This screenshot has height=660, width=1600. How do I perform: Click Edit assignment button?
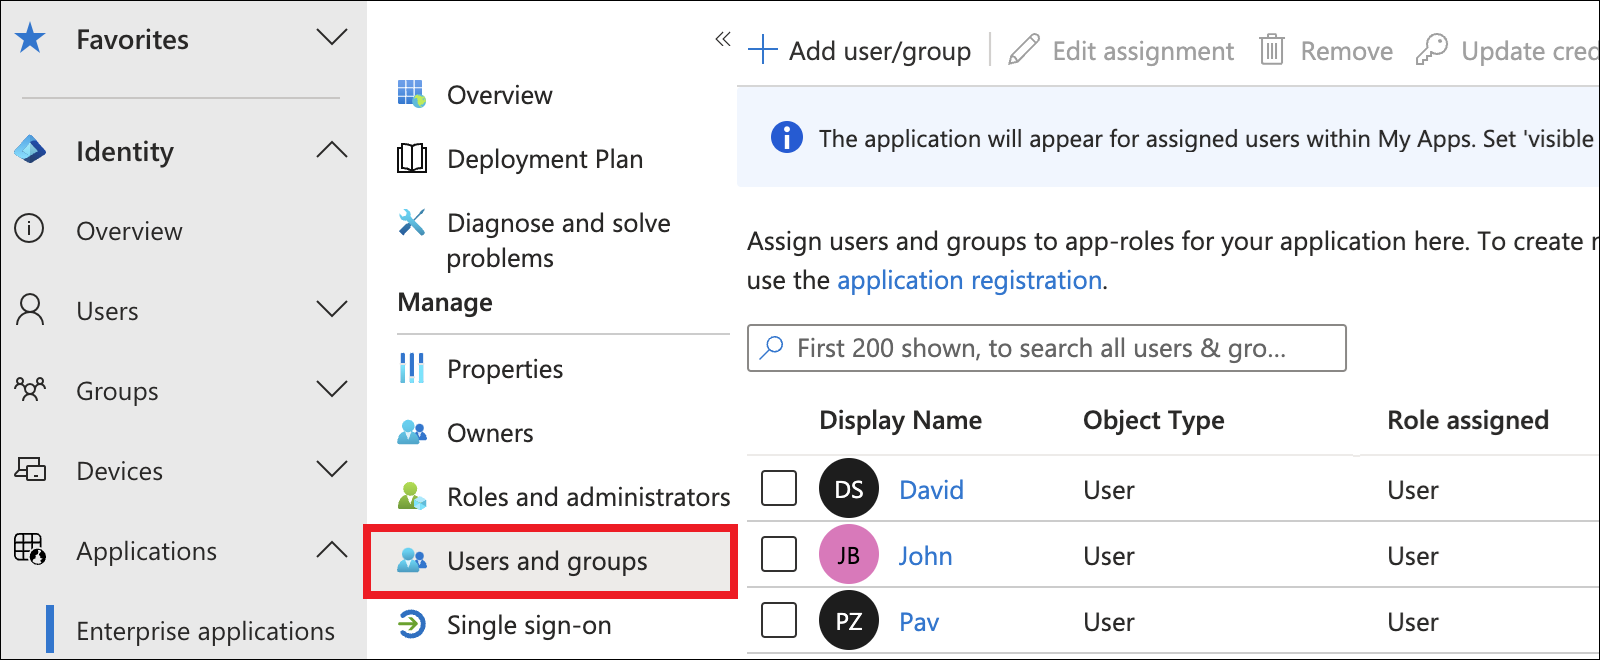[x=1121, y=50]
